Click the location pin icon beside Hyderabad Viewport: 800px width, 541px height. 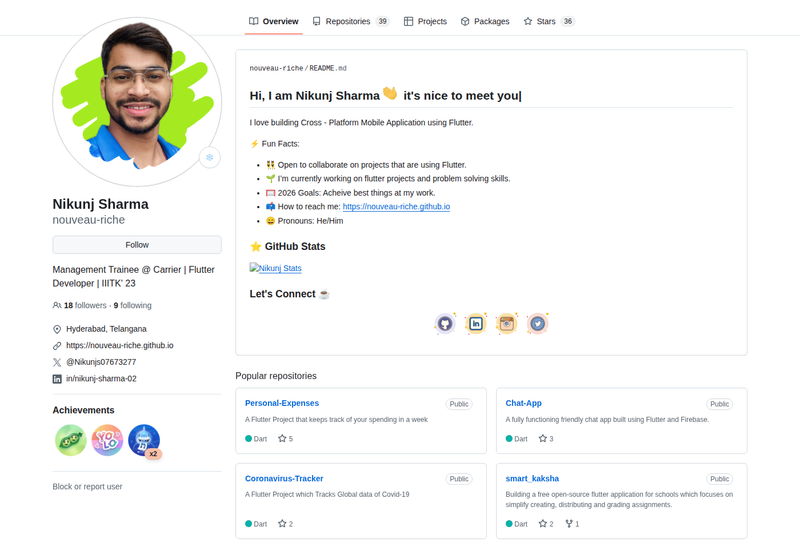click(57, 329)
